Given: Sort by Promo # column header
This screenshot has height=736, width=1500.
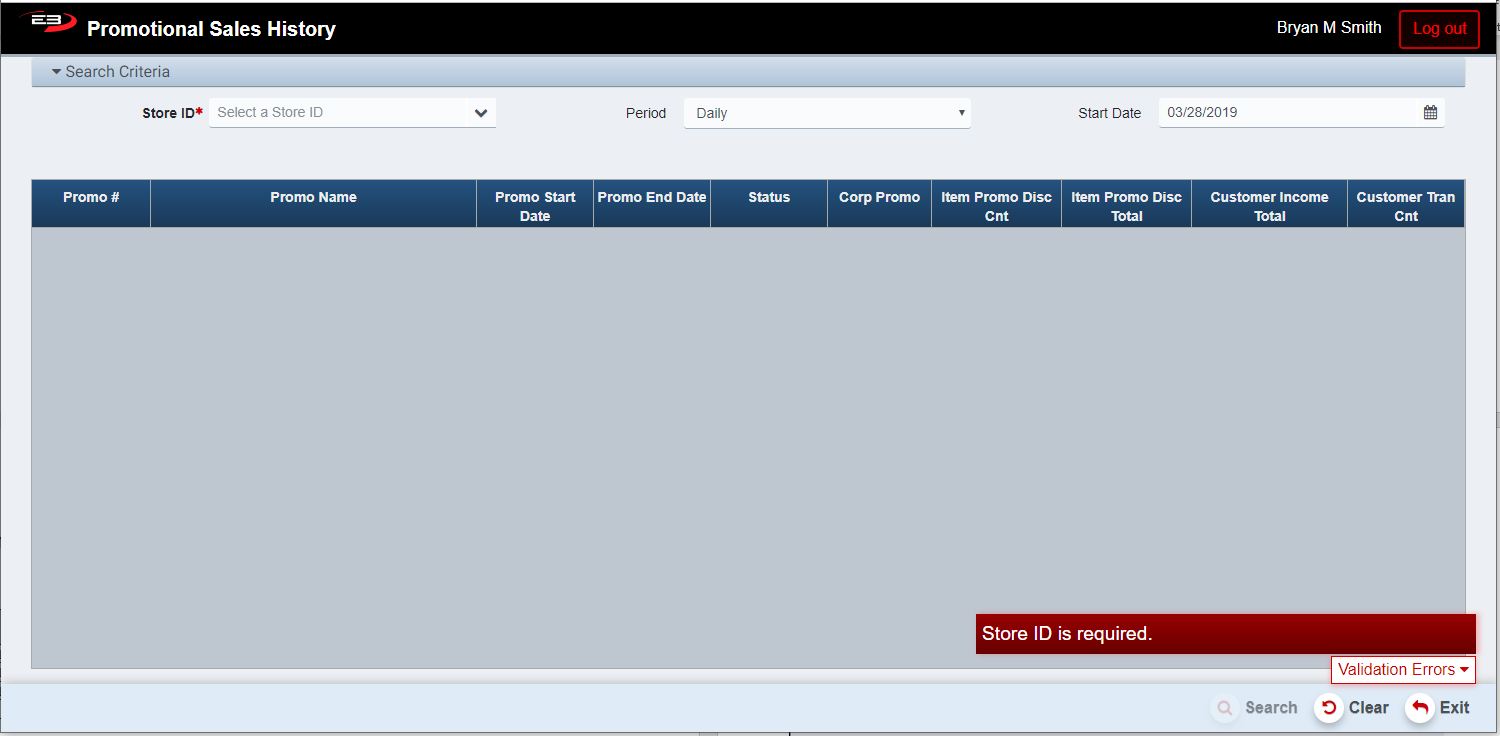Looking at the screenshot, I should tap(91, 198).
